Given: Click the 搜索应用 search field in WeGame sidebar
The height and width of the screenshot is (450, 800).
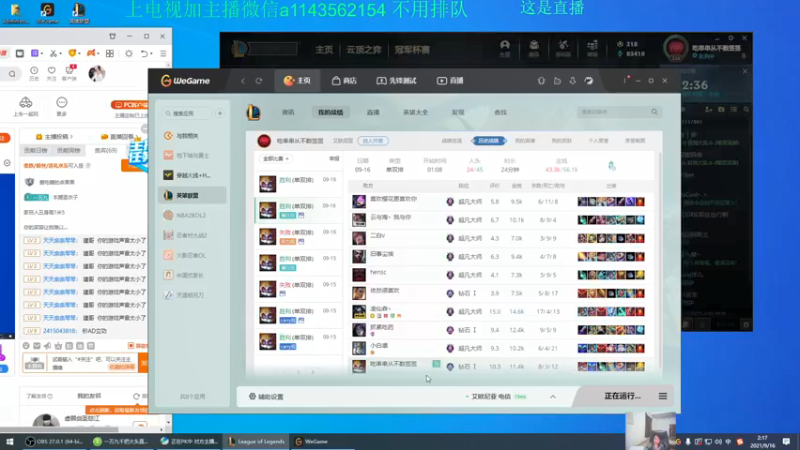Looking at the screenshot, I should coord(187,113).
